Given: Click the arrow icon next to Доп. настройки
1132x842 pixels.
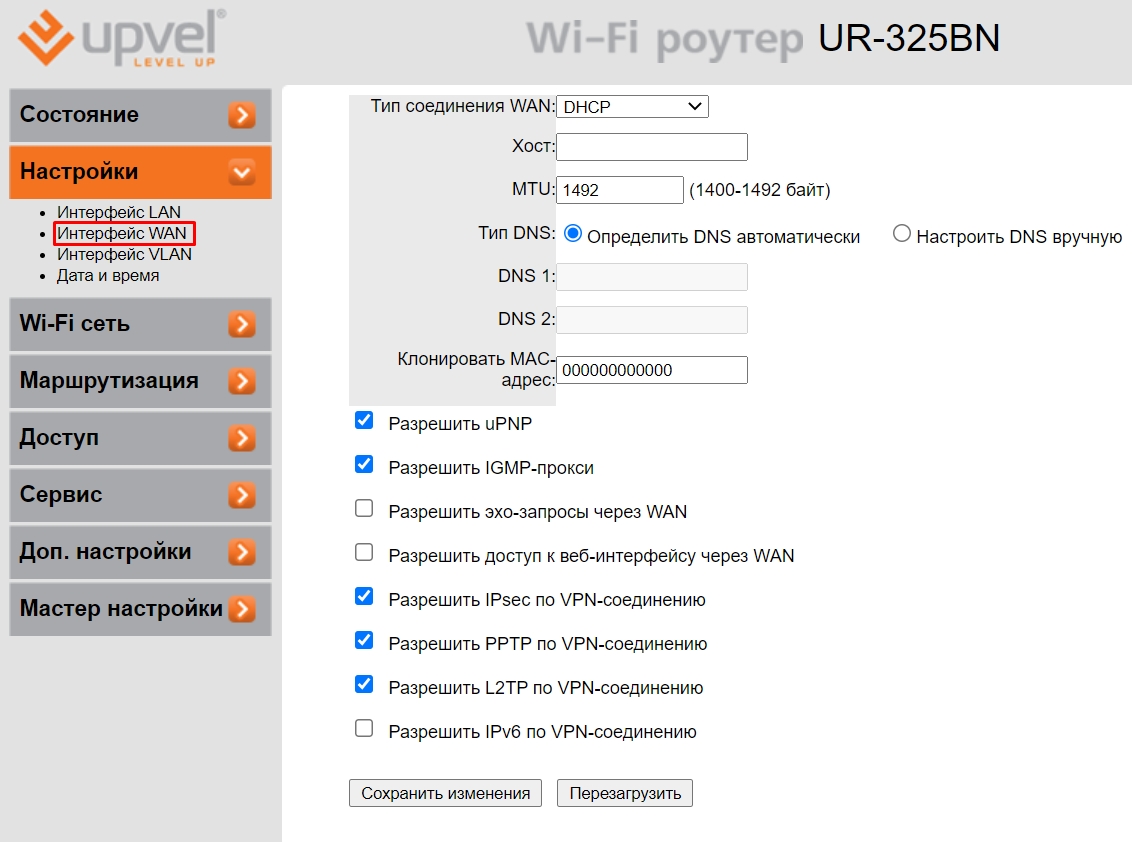Looking at the screenshot, I should (x=242, y=552).
